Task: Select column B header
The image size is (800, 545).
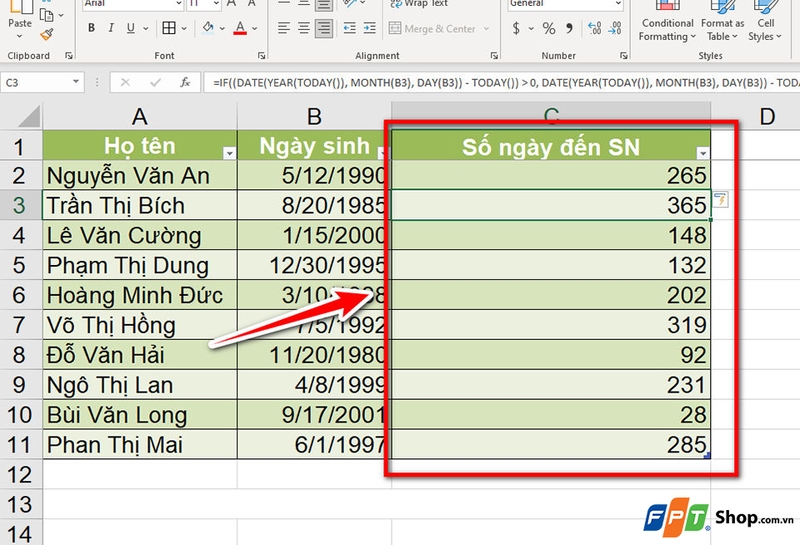Action: pyautogui.click(x=314, y=116)
